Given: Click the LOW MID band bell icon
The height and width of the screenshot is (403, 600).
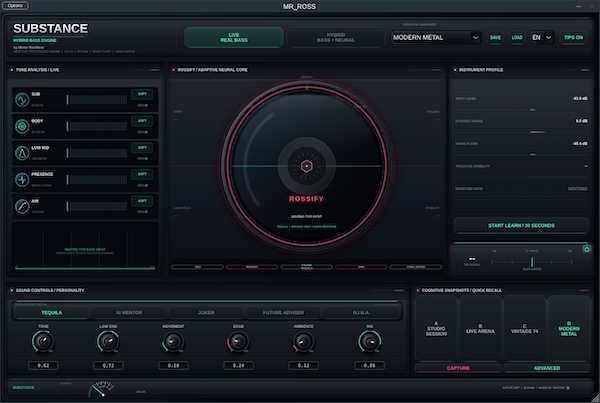Looking at the screenshot, I should tap(22, 153).
